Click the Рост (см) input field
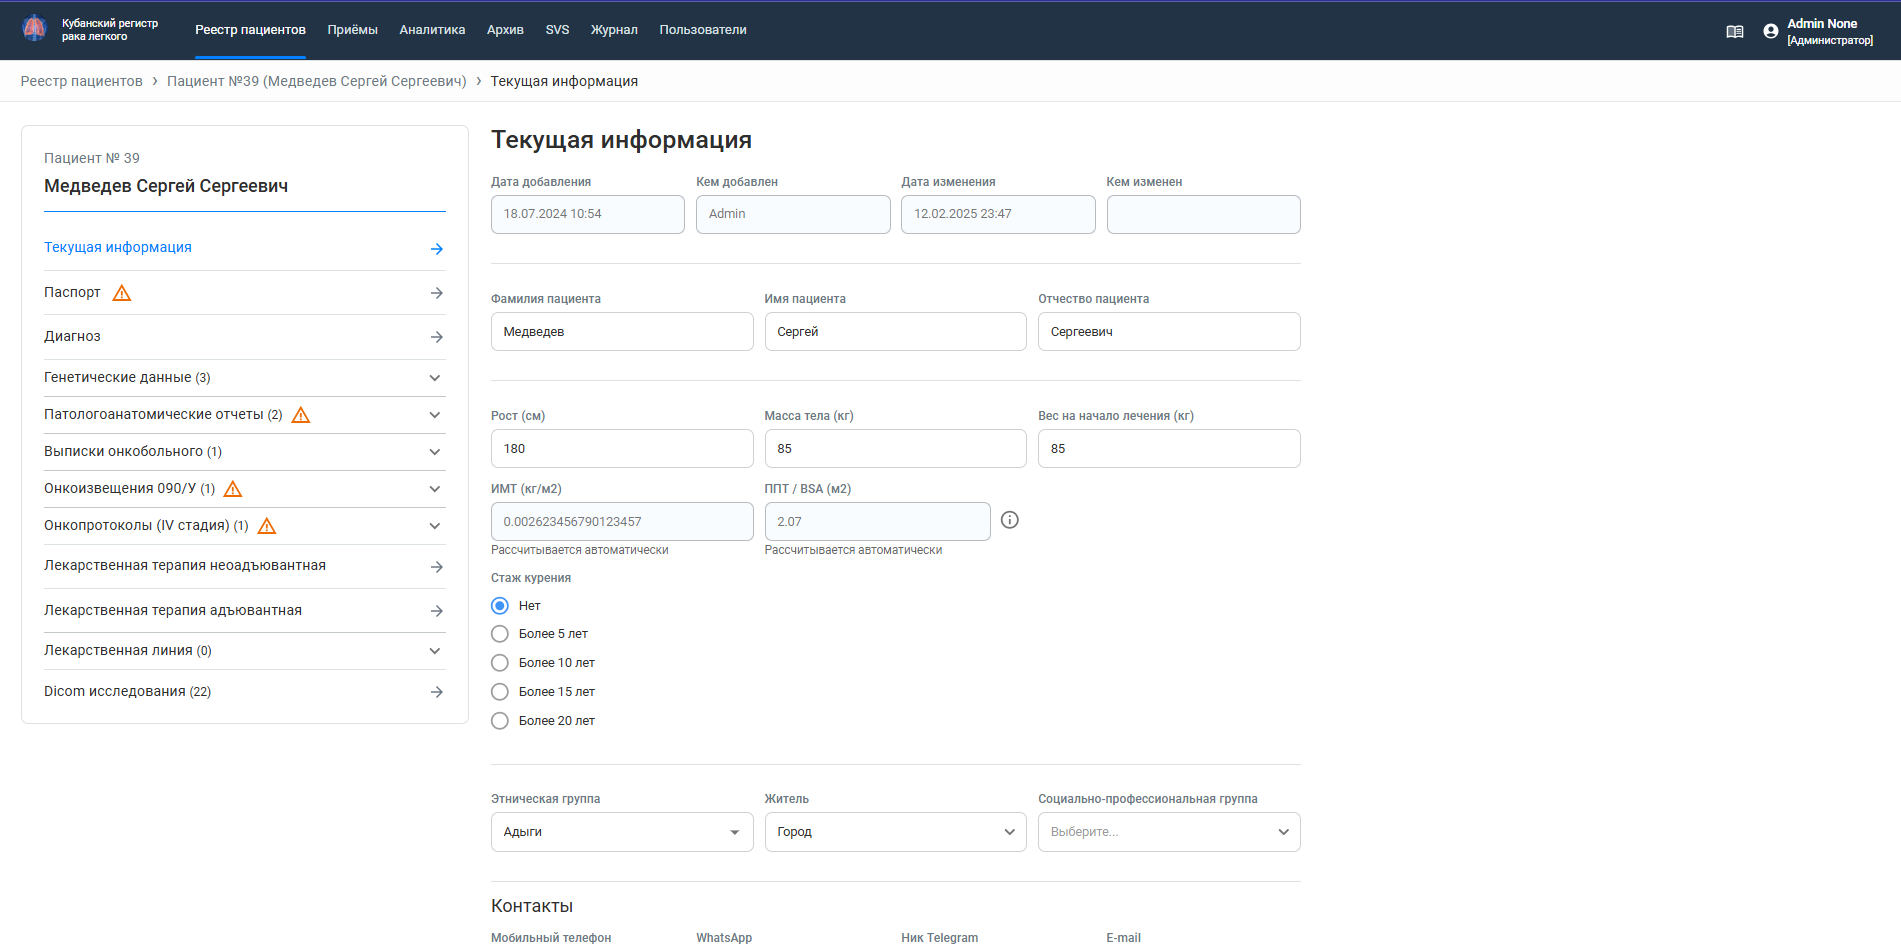 (x=621, y=449)
